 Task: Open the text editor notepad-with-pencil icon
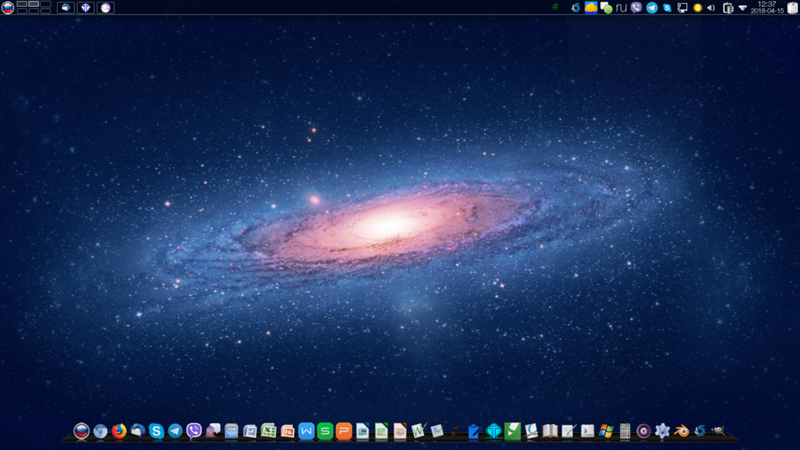[568, 431]
